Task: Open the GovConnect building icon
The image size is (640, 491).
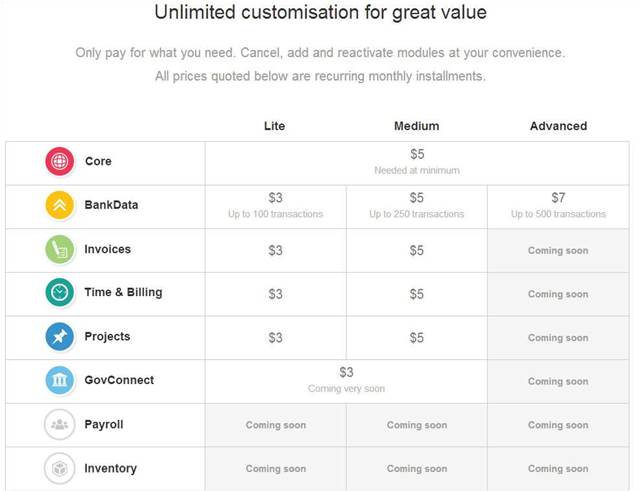Action: tap(60, 380)
